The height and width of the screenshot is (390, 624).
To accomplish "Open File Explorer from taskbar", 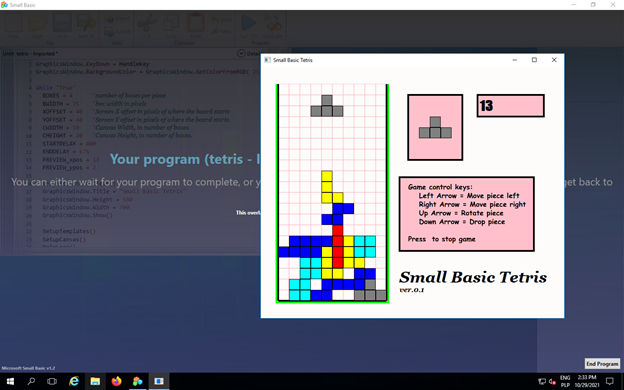I will (95, 381).
